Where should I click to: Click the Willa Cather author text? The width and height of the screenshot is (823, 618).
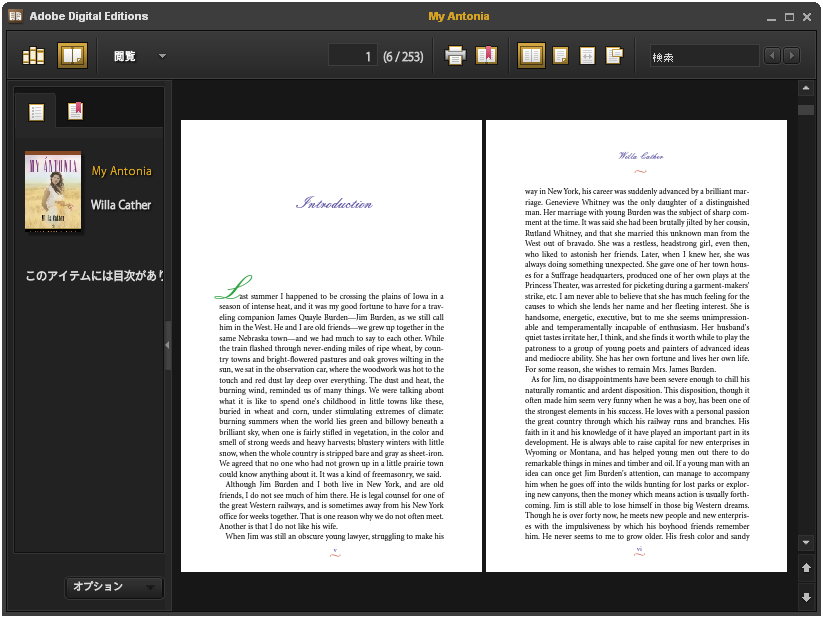[x=121, y=205]
